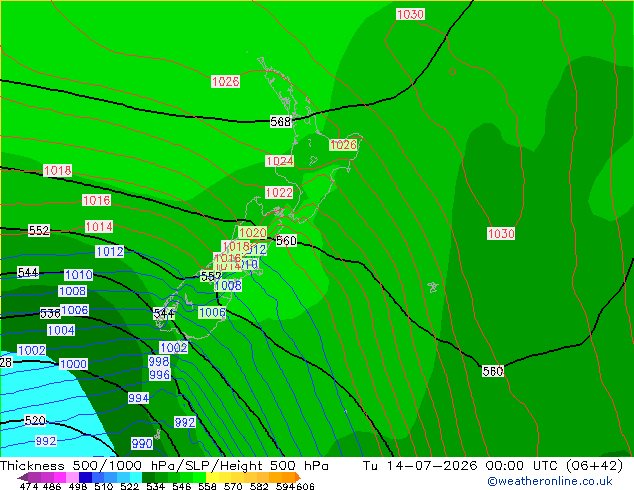Viewport: 634px width, 490px height.
Task: Click the legend value 582
Action: point(259,486)
